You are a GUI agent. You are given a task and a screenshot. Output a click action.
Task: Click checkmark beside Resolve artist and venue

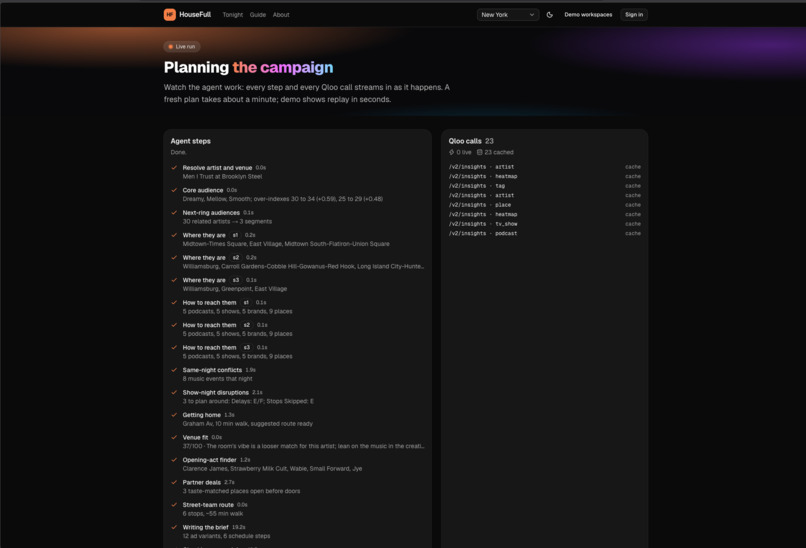point(174,168)
